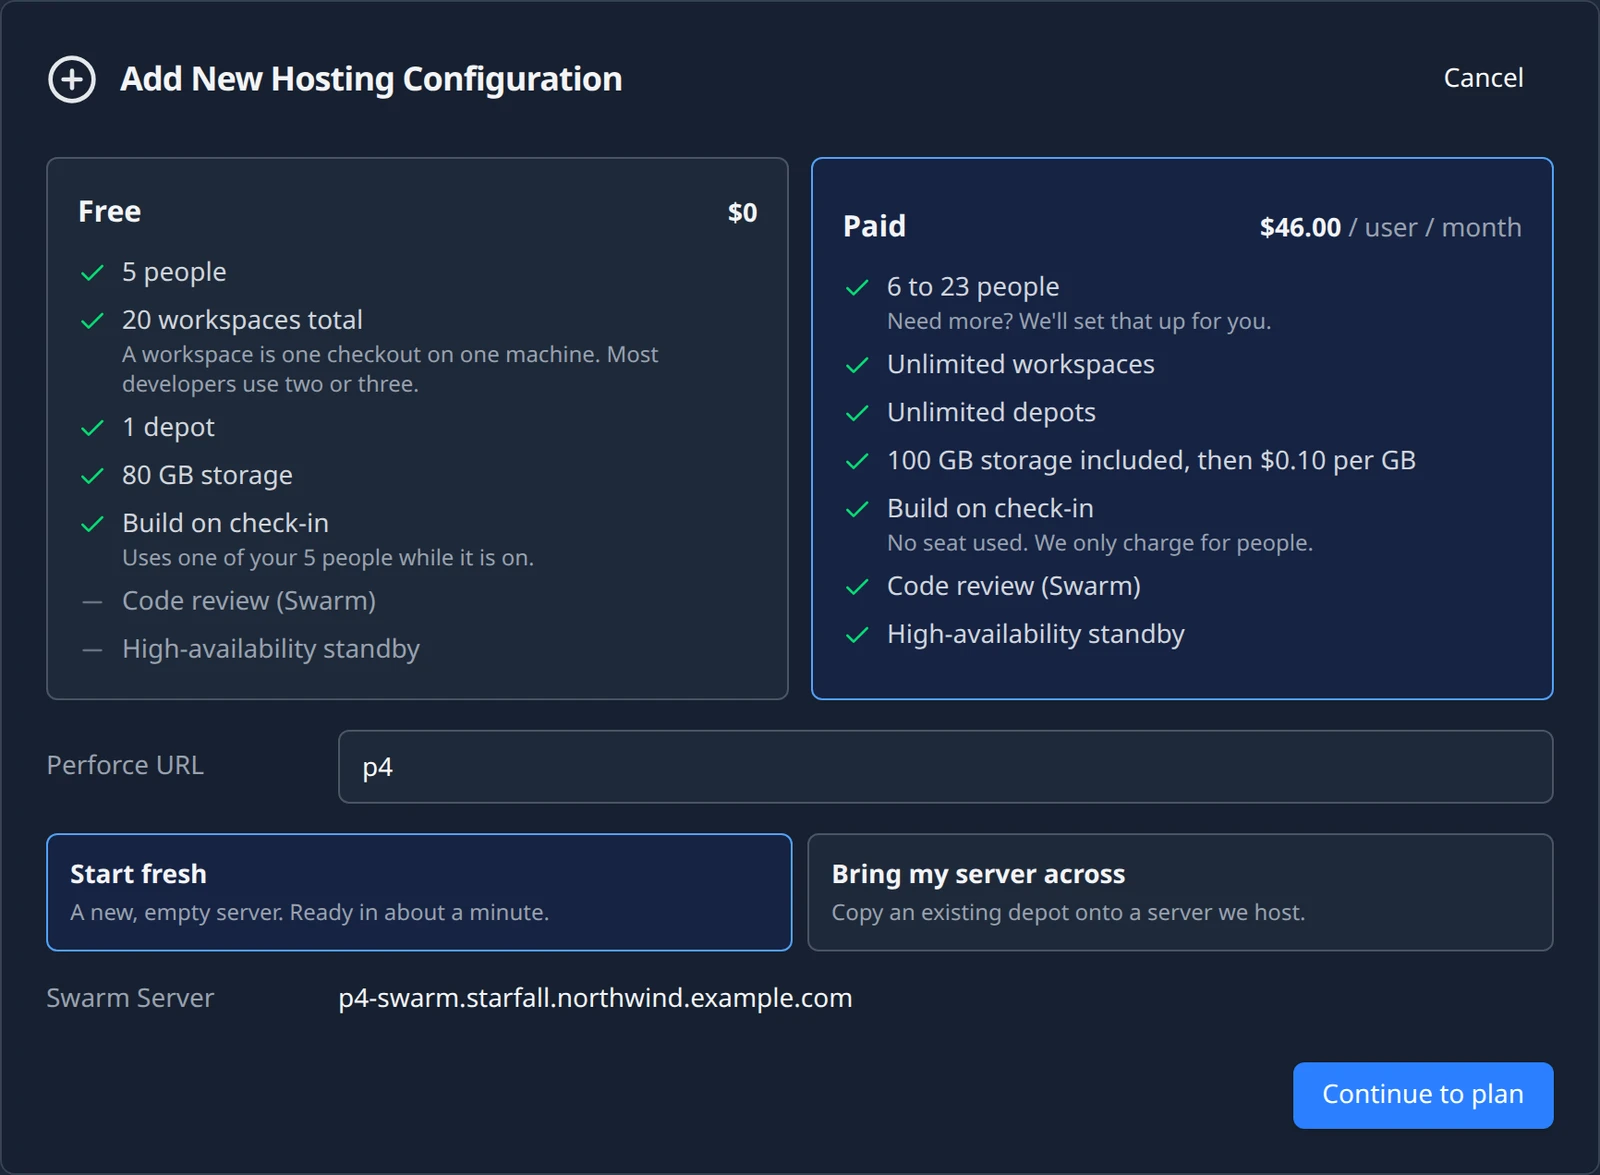Click into the Perforce URL field
Image resolution: width=1600 pixels, height=1175 pixels.
[945, 767]
